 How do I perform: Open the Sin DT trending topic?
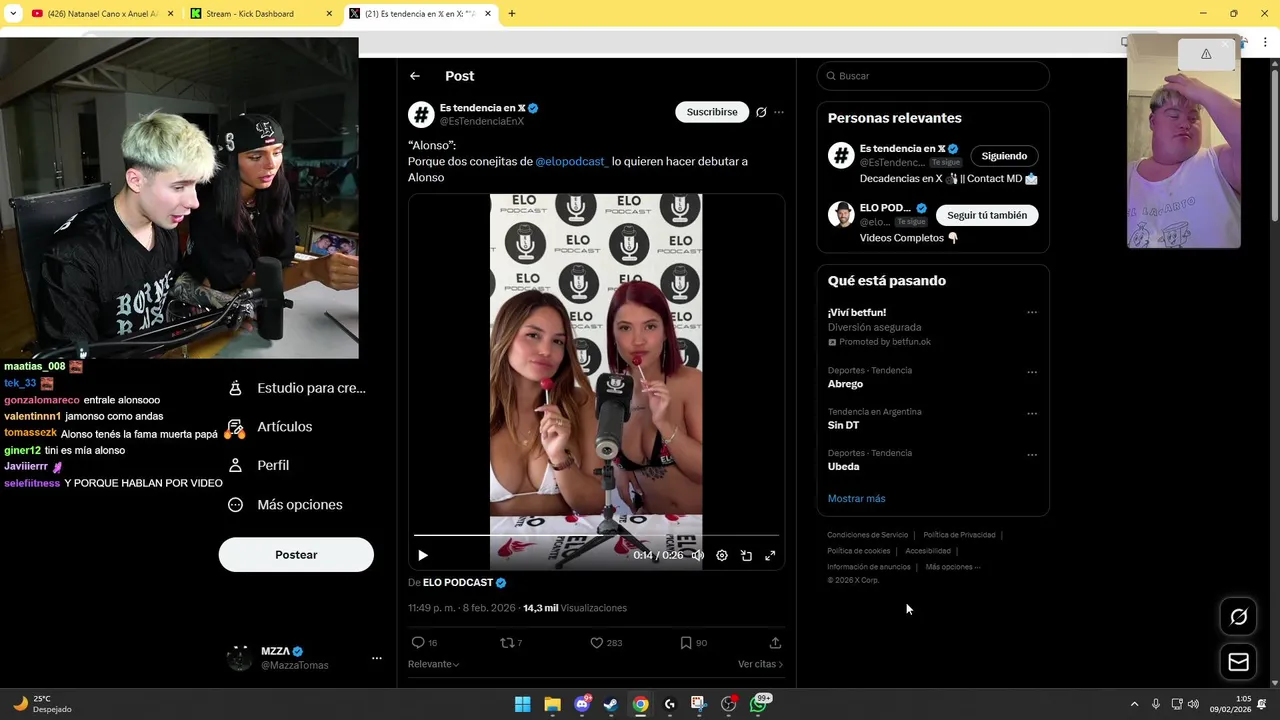pos(843,425)
